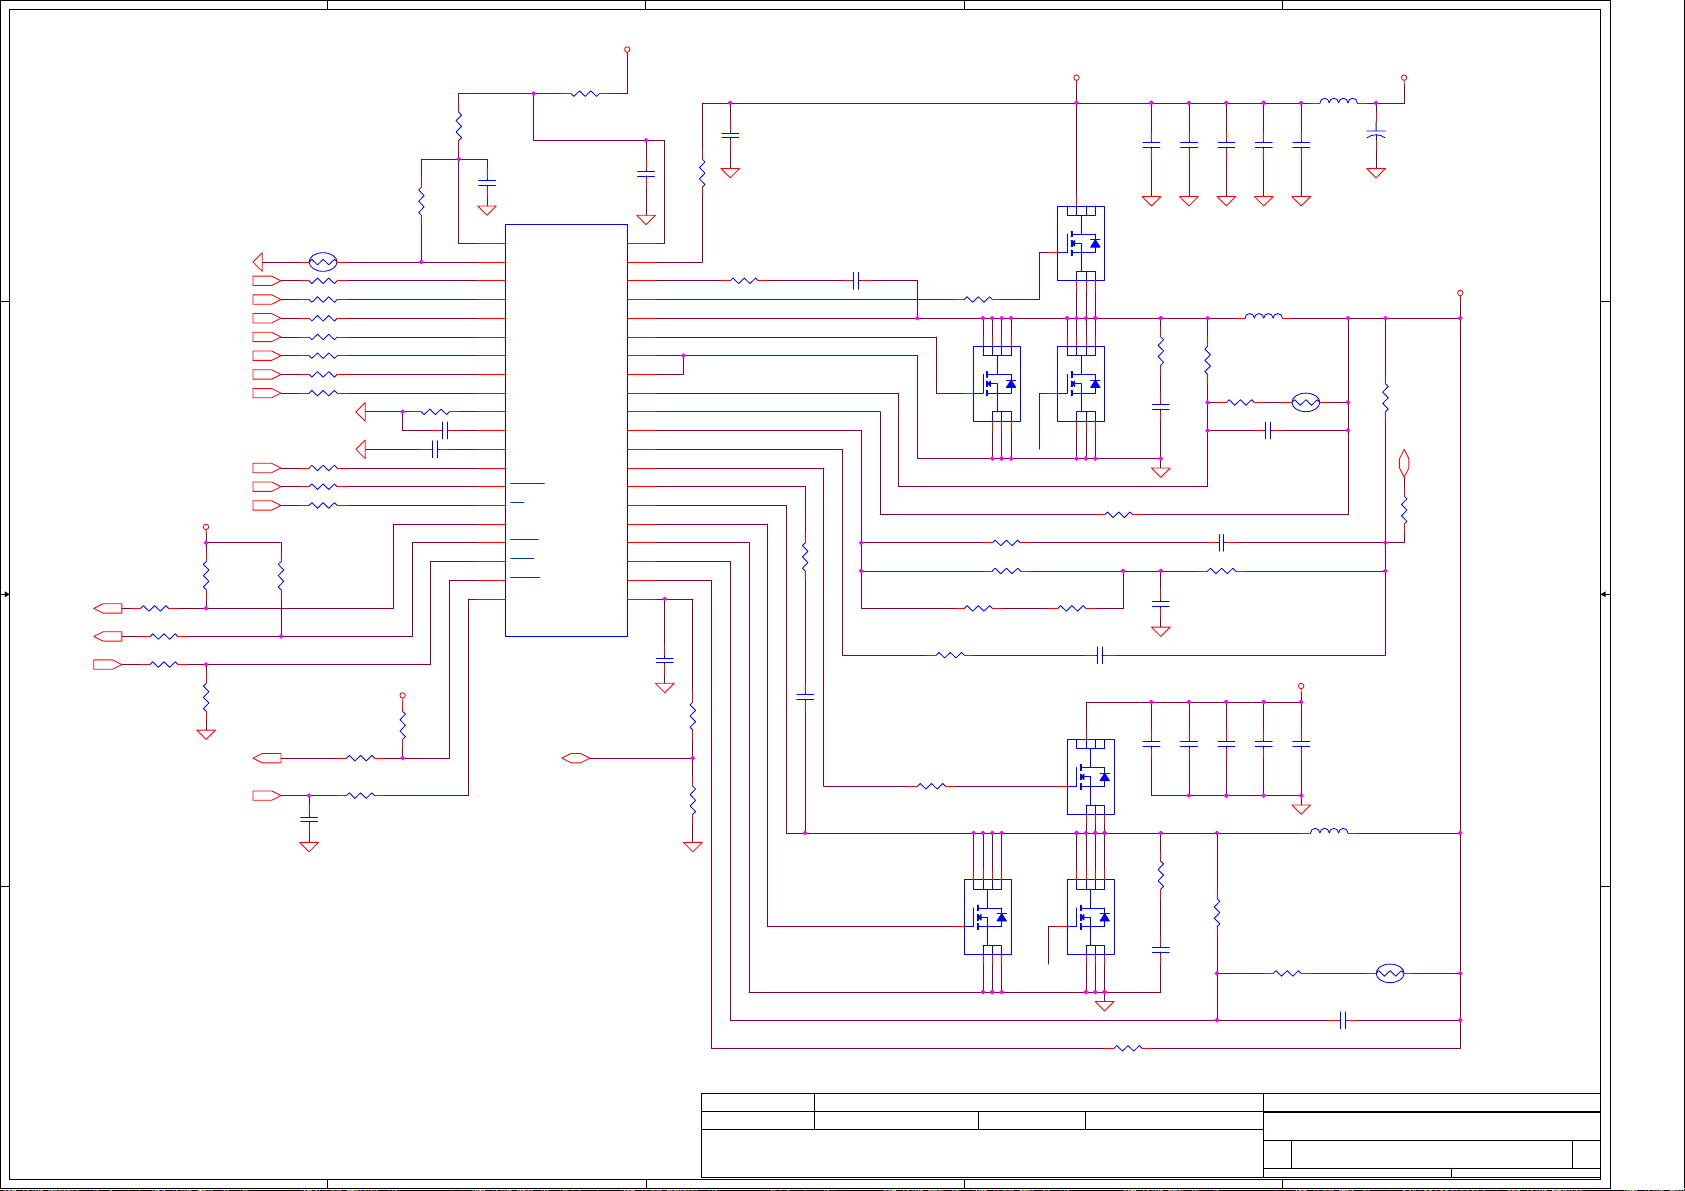Select the power circle at the far right edge
This screenshot has height=1191, width=1685.
1460,294
